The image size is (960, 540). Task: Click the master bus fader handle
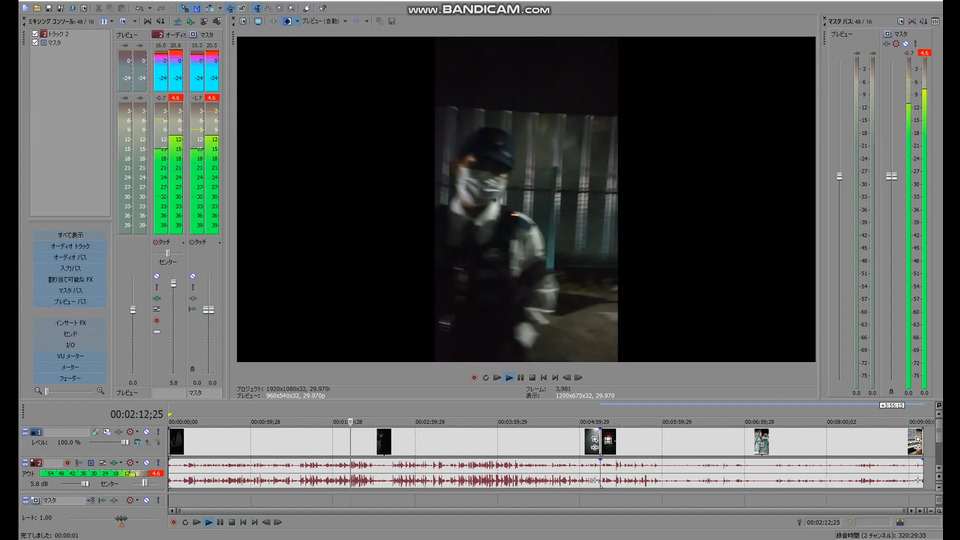891,176
